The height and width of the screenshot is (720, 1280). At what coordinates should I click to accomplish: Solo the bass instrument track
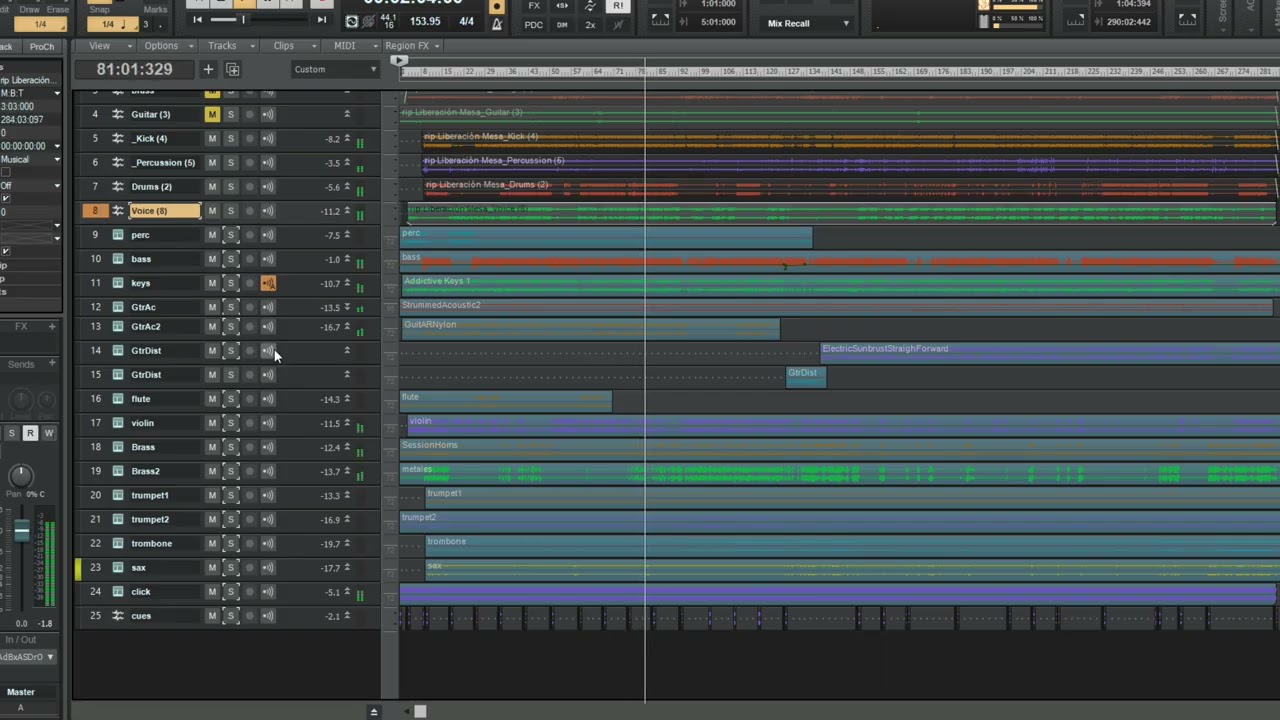pyautogui.click(x=230, y=259)
